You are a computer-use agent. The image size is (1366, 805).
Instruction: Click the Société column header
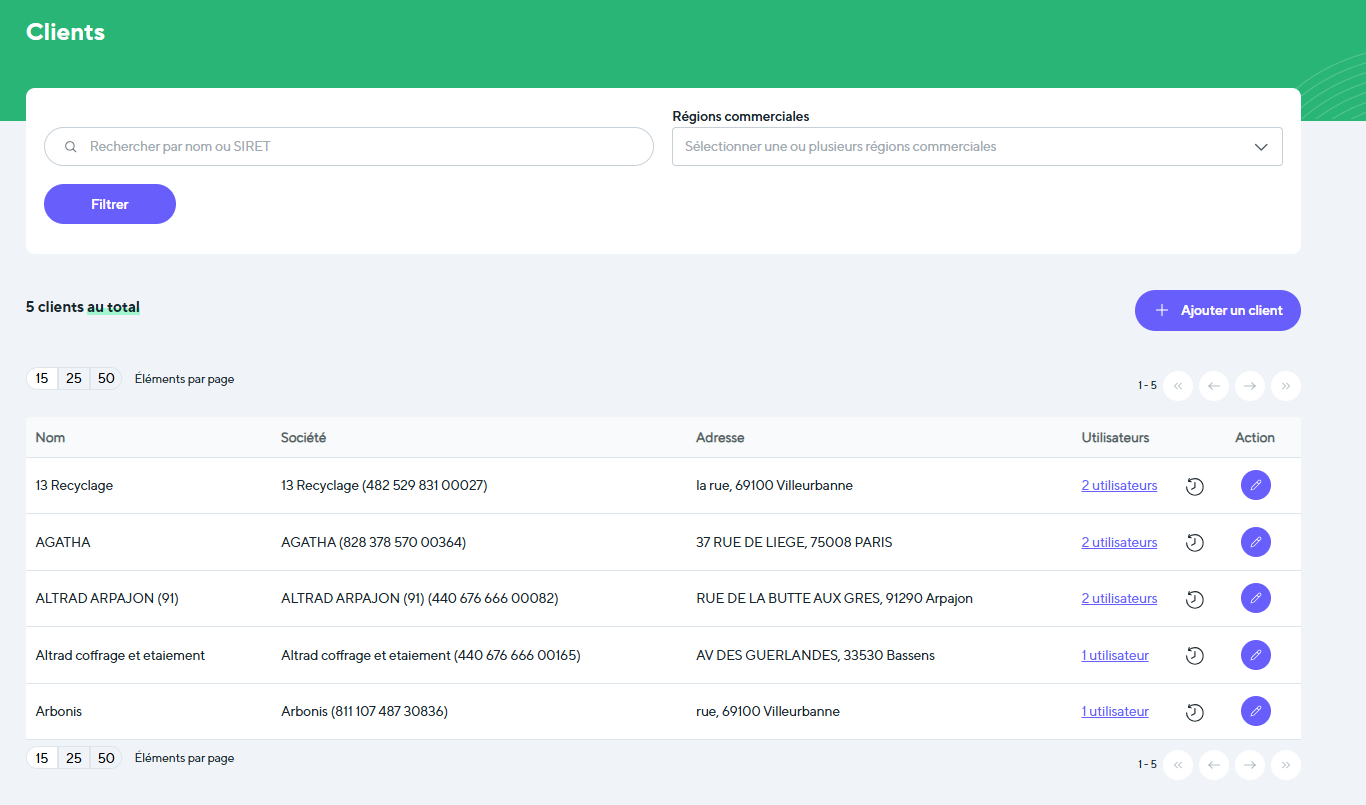tap(303, 437)
